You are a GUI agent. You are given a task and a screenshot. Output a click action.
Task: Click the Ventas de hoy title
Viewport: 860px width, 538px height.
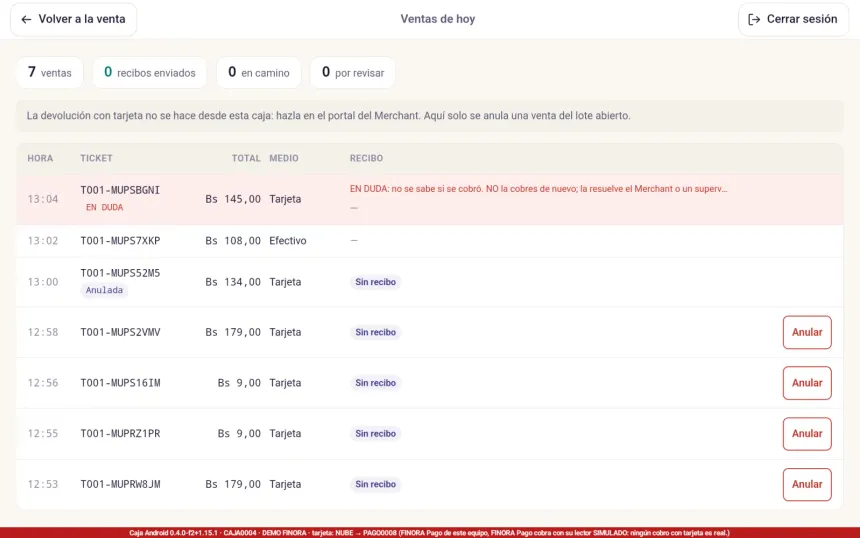(x=438, y=19)
